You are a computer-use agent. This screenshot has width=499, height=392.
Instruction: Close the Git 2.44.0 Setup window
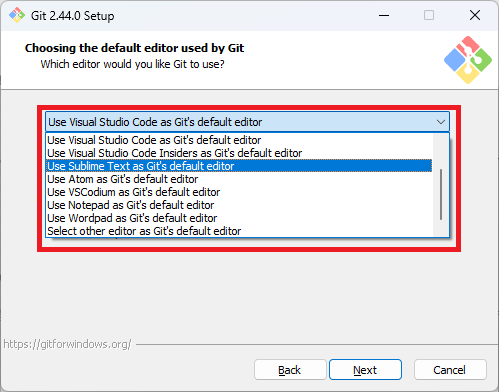475,15
